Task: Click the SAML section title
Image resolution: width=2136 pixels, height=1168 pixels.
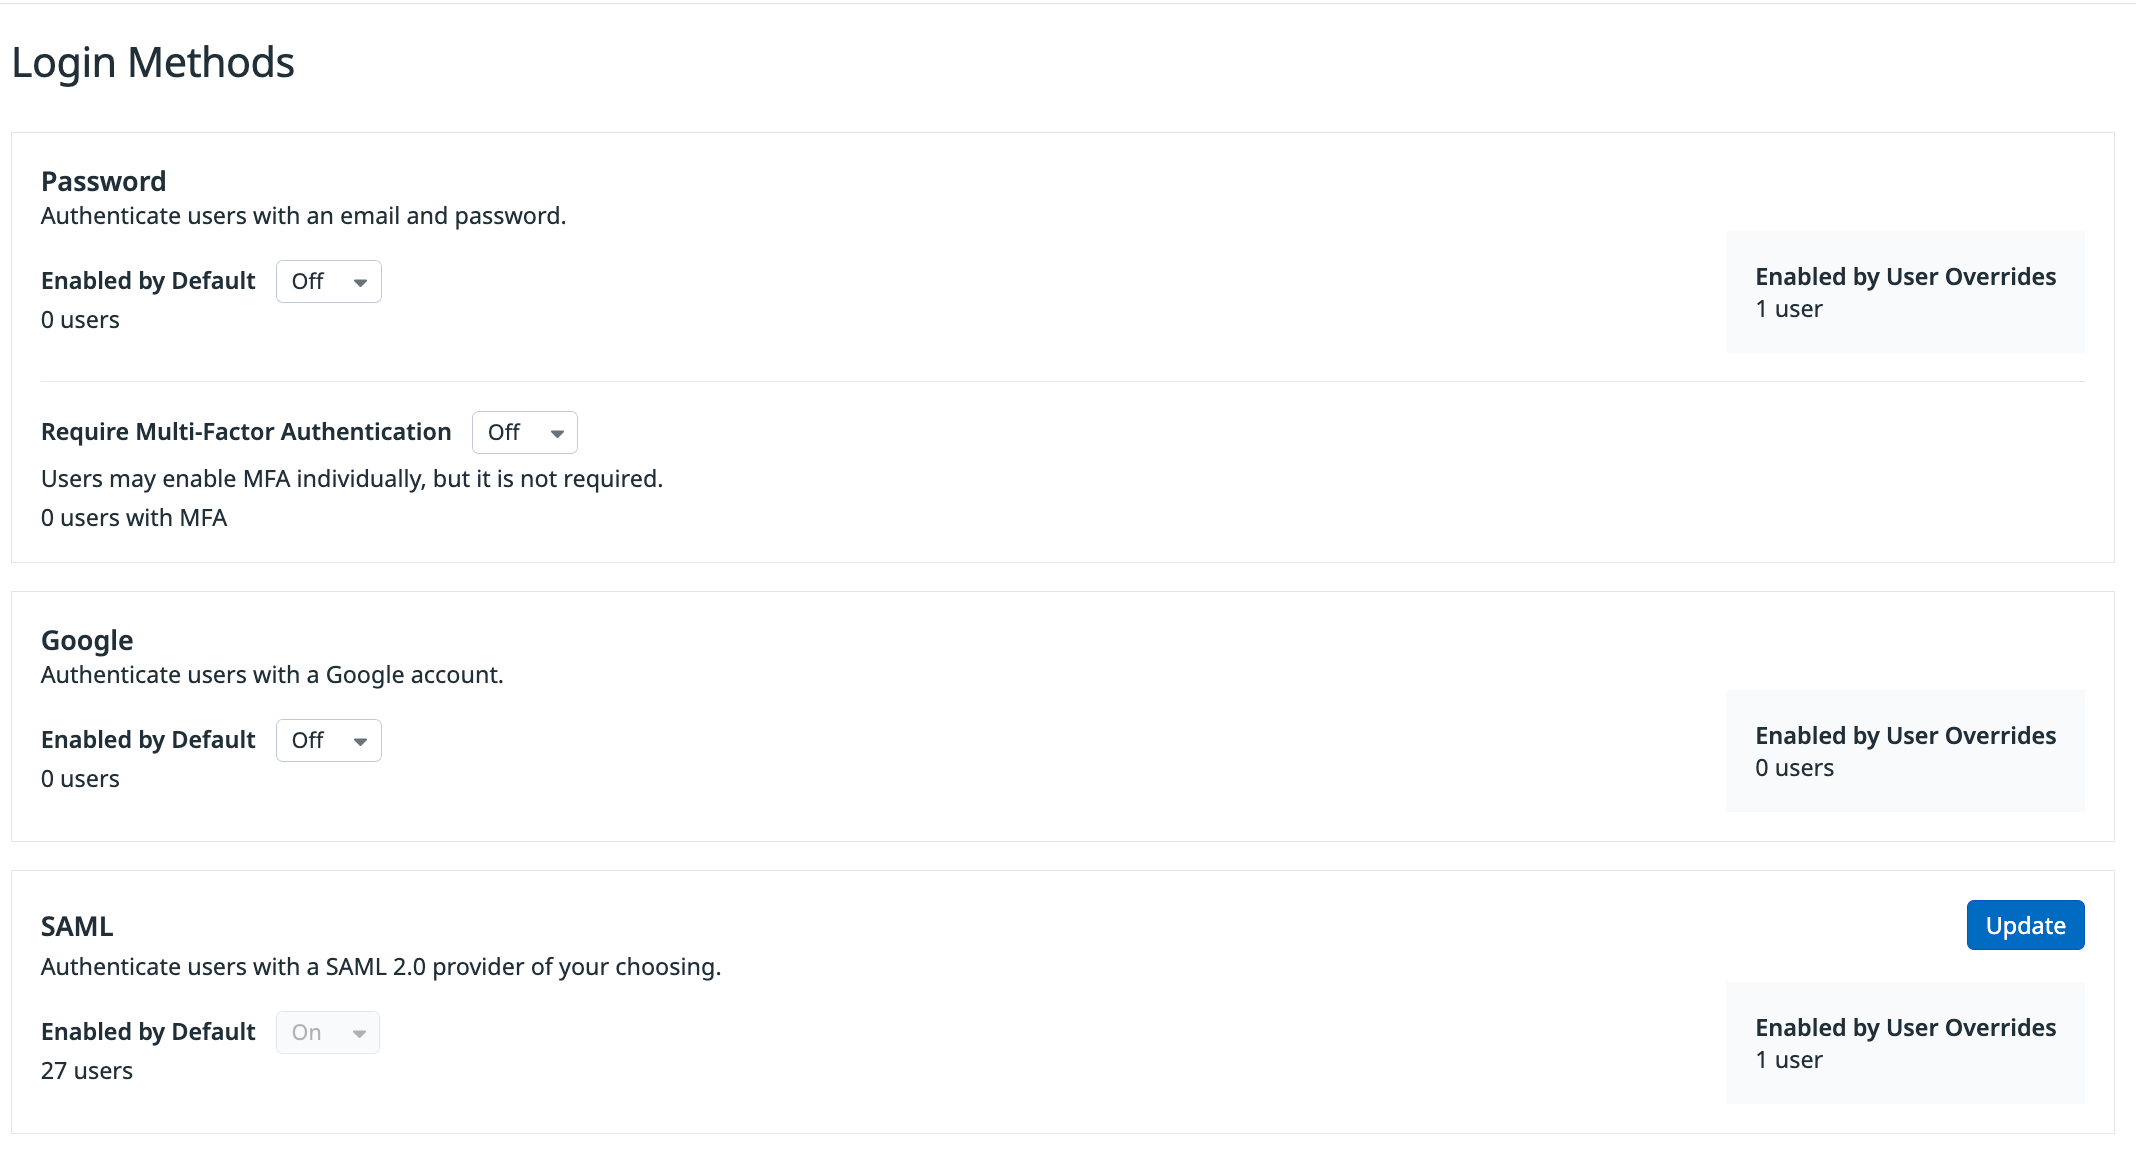Action: click(x=77, y=926)
